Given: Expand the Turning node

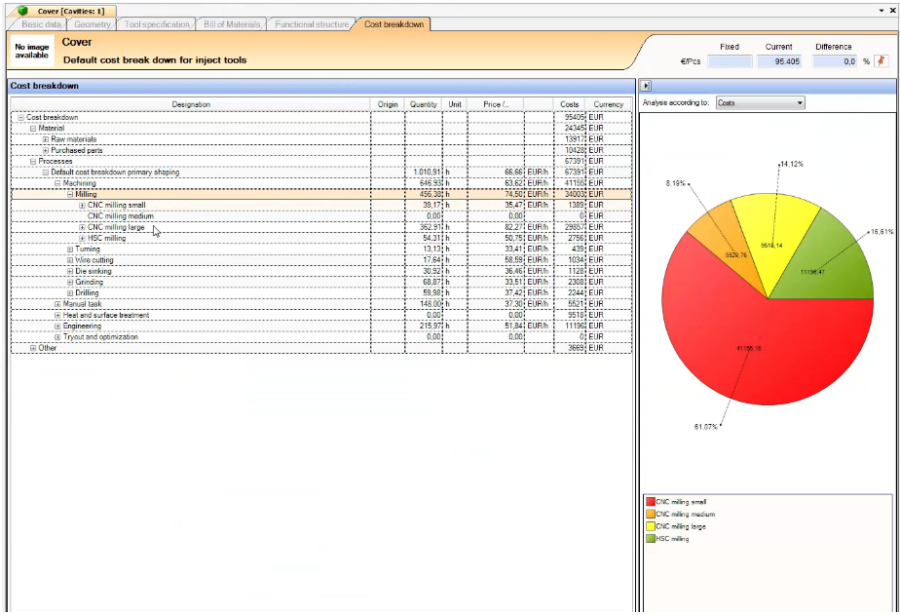Looking at the screenshot, I should tap(69, 250).
